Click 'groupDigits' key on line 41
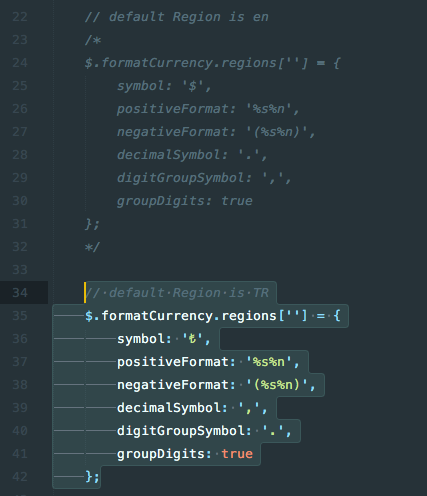This screenshot has width=427, height=496. [x=161, y=454]
